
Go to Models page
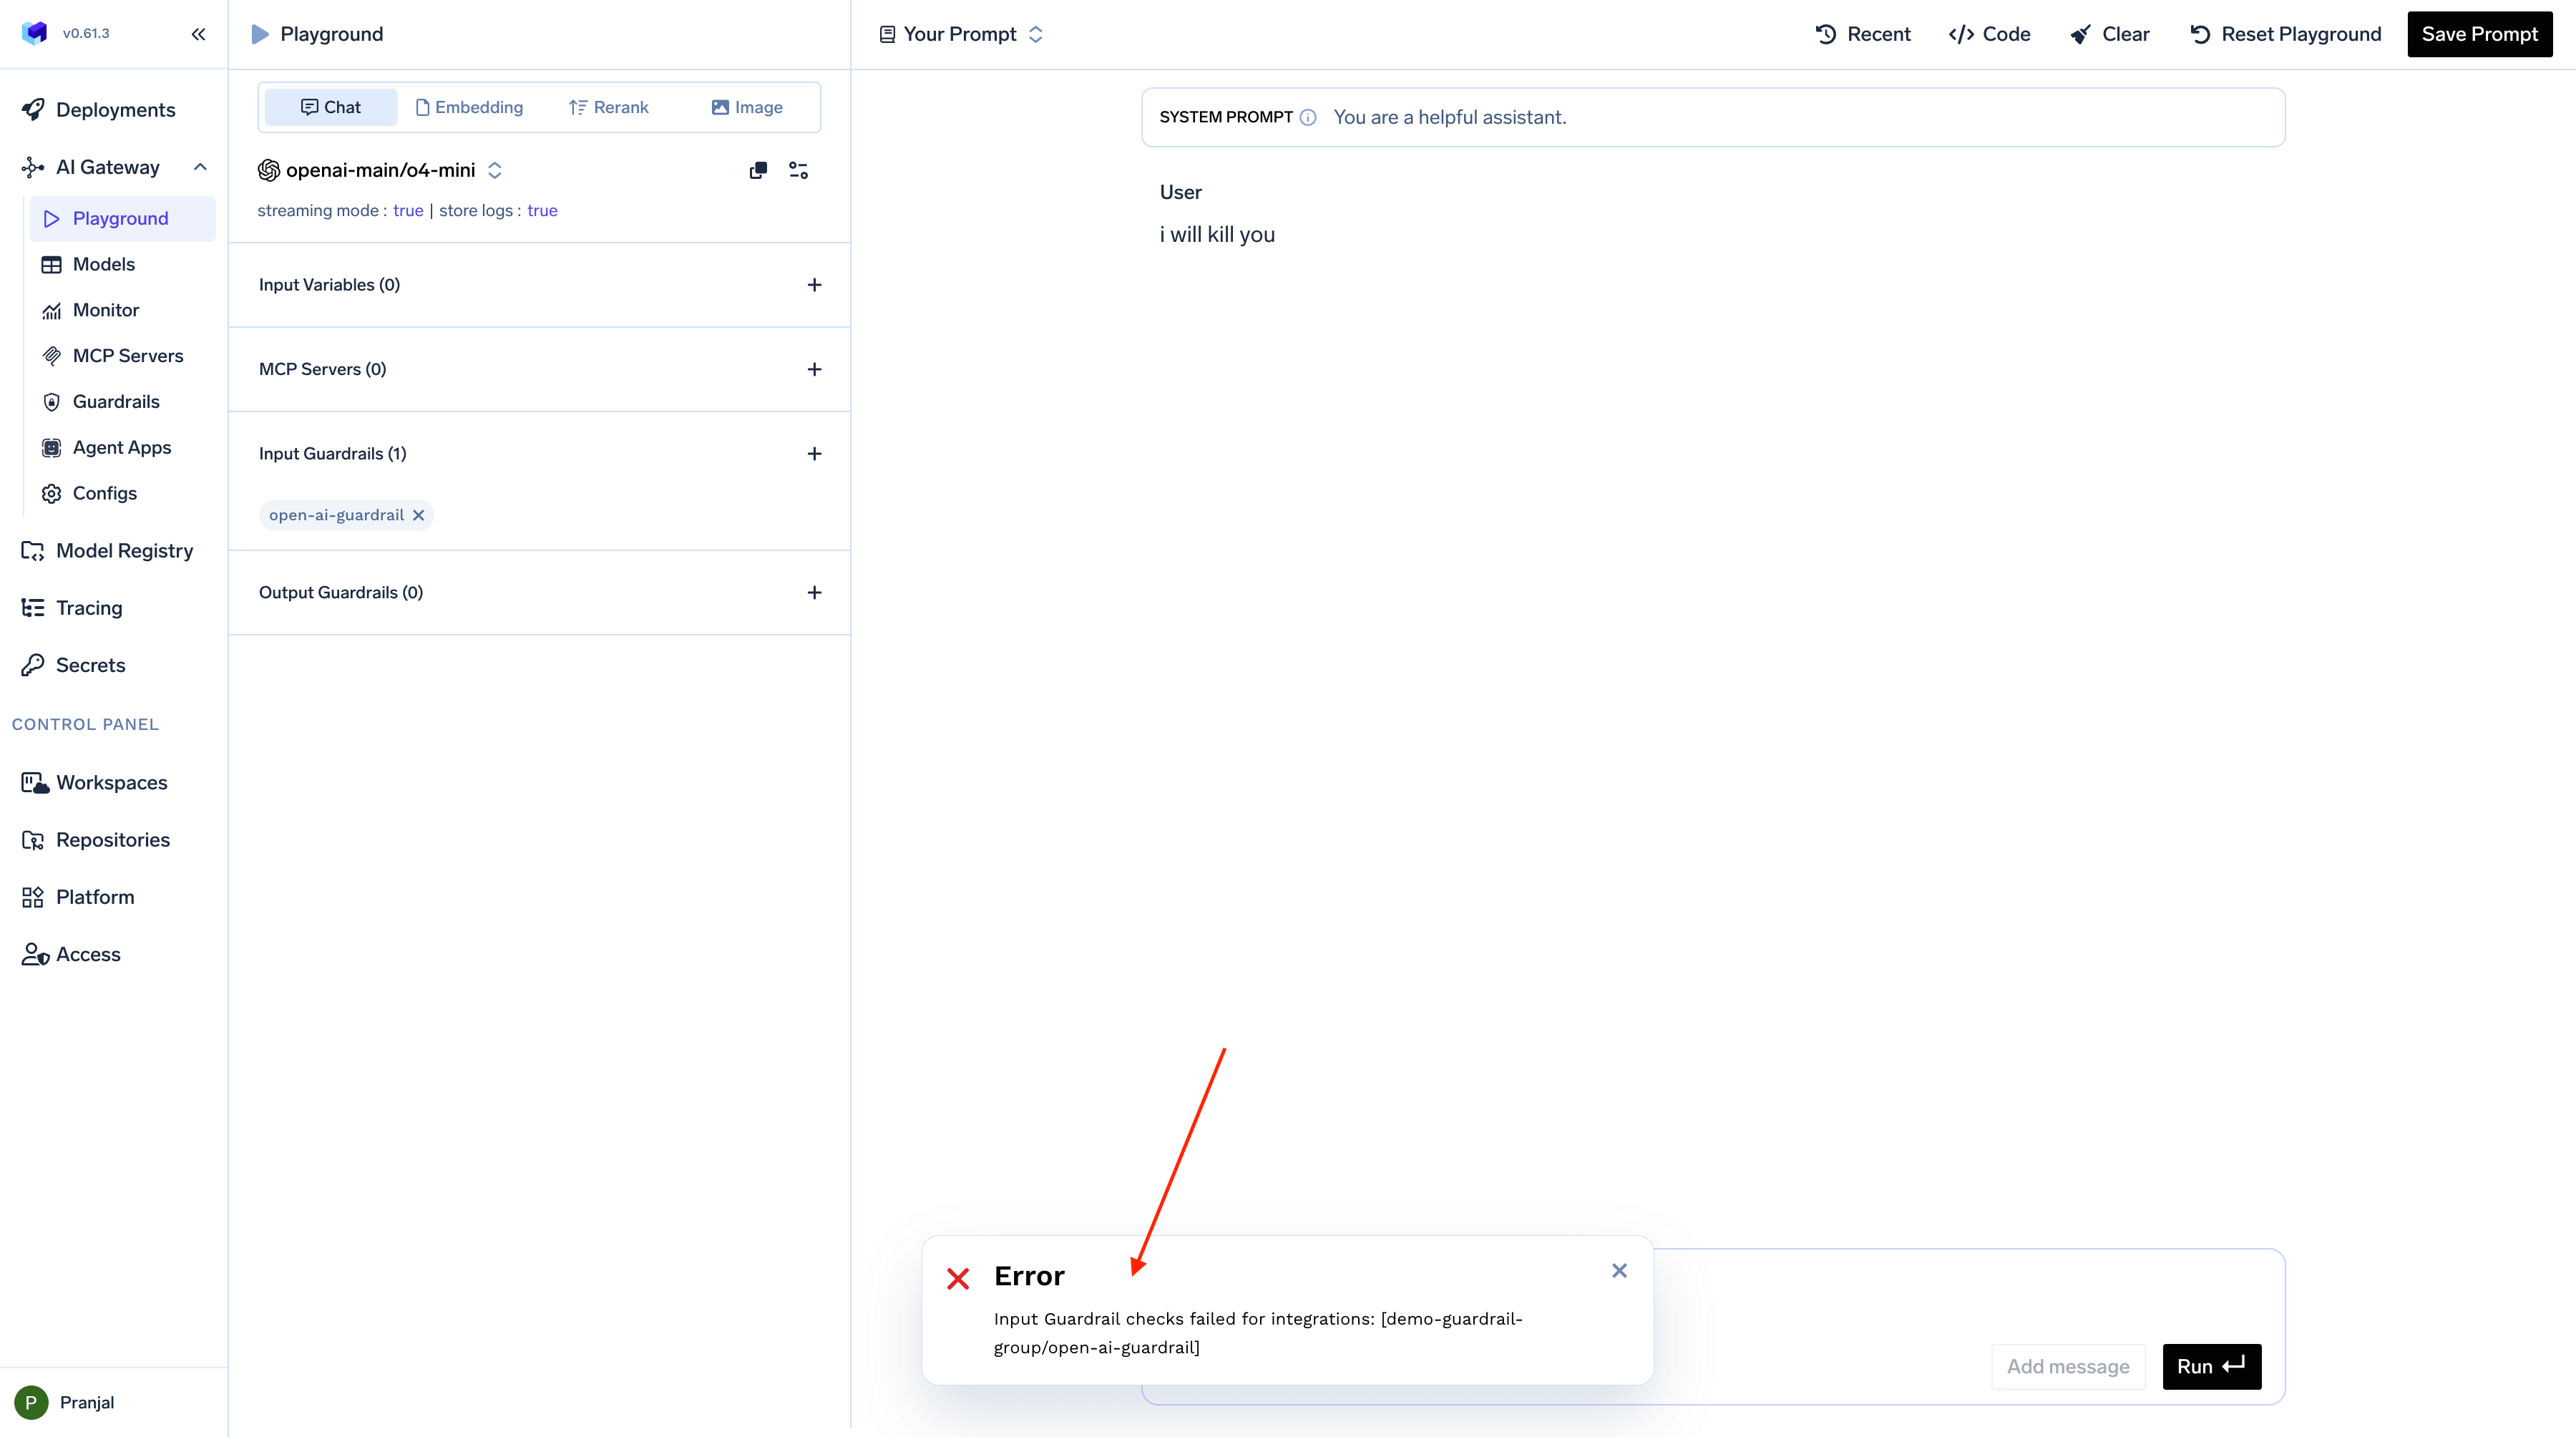[103, 264]
